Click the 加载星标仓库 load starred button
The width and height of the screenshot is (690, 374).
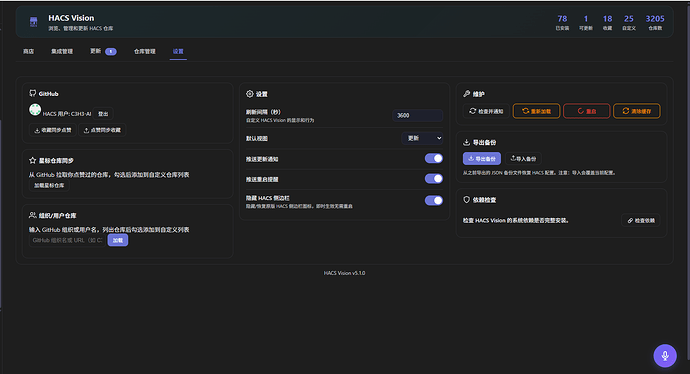tap(49, 186)
